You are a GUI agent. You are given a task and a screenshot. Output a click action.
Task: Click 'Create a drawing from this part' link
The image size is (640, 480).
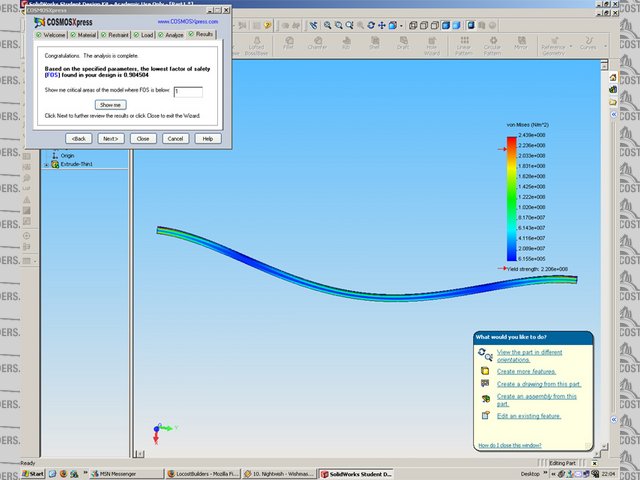coord(536,384)
